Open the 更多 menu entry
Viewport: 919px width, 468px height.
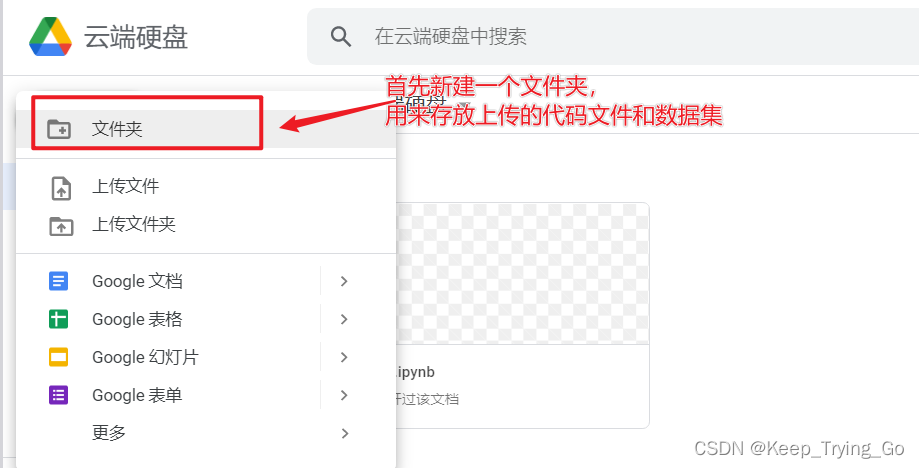coord(206,433)
